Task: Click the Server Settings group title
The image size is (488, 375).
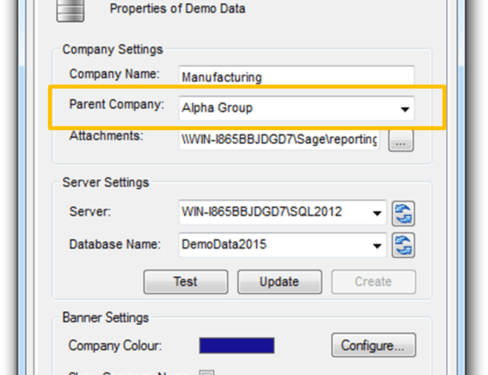Action: point(106,183)
